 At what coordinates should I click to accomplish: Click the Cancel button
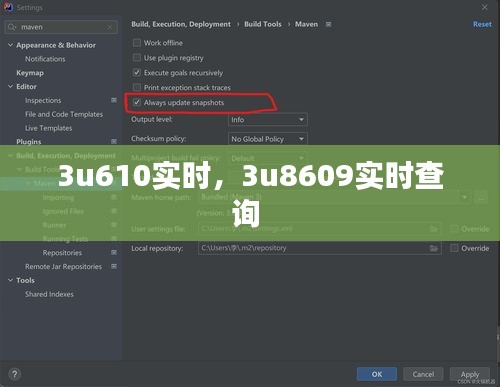coord(423,374)
